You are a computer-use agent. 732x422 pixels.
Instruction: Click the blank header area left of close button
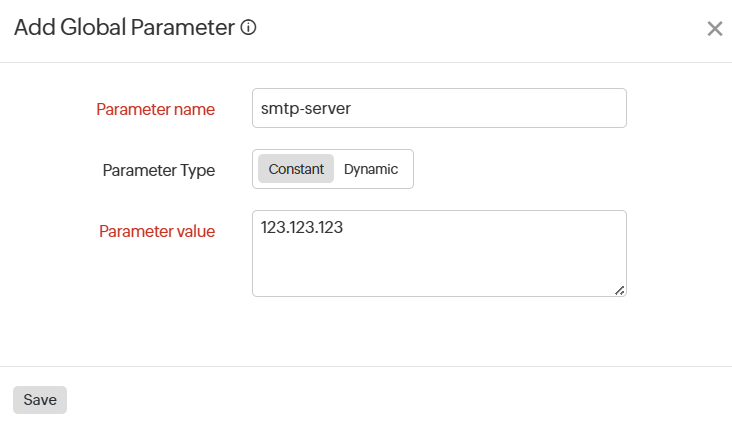(500, 28)
